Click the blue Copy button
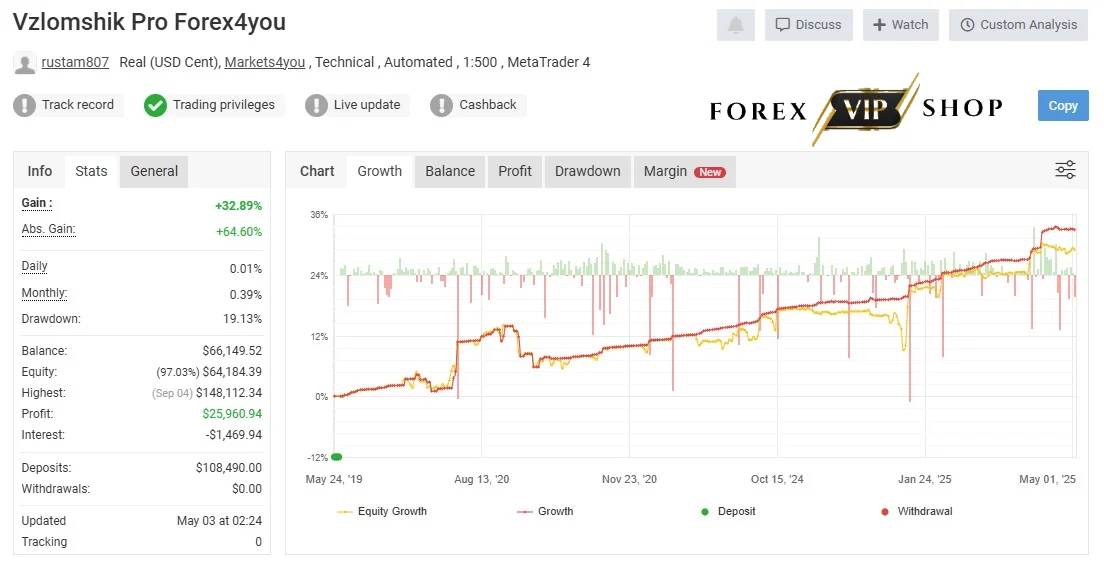The width and height of the screenshot is (1104, 562). pyautogui.click(x=1062, y=106)
